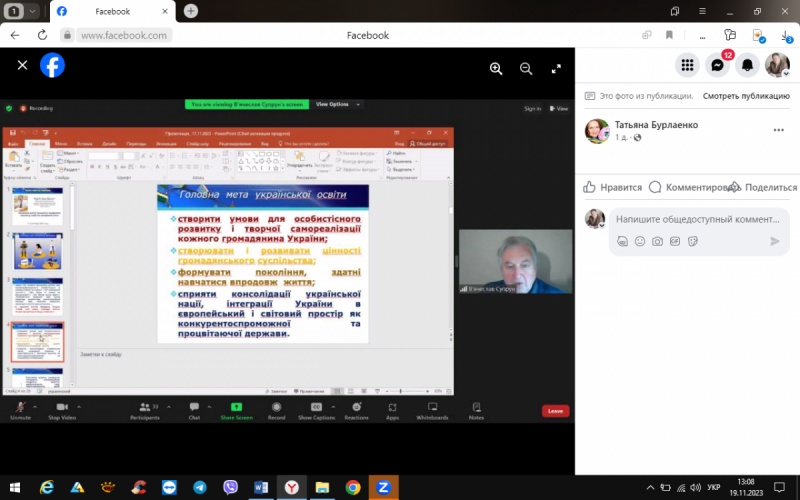Zoom in on the photo
The height and width of the screenshot is (500, 800).
(496, 68)
